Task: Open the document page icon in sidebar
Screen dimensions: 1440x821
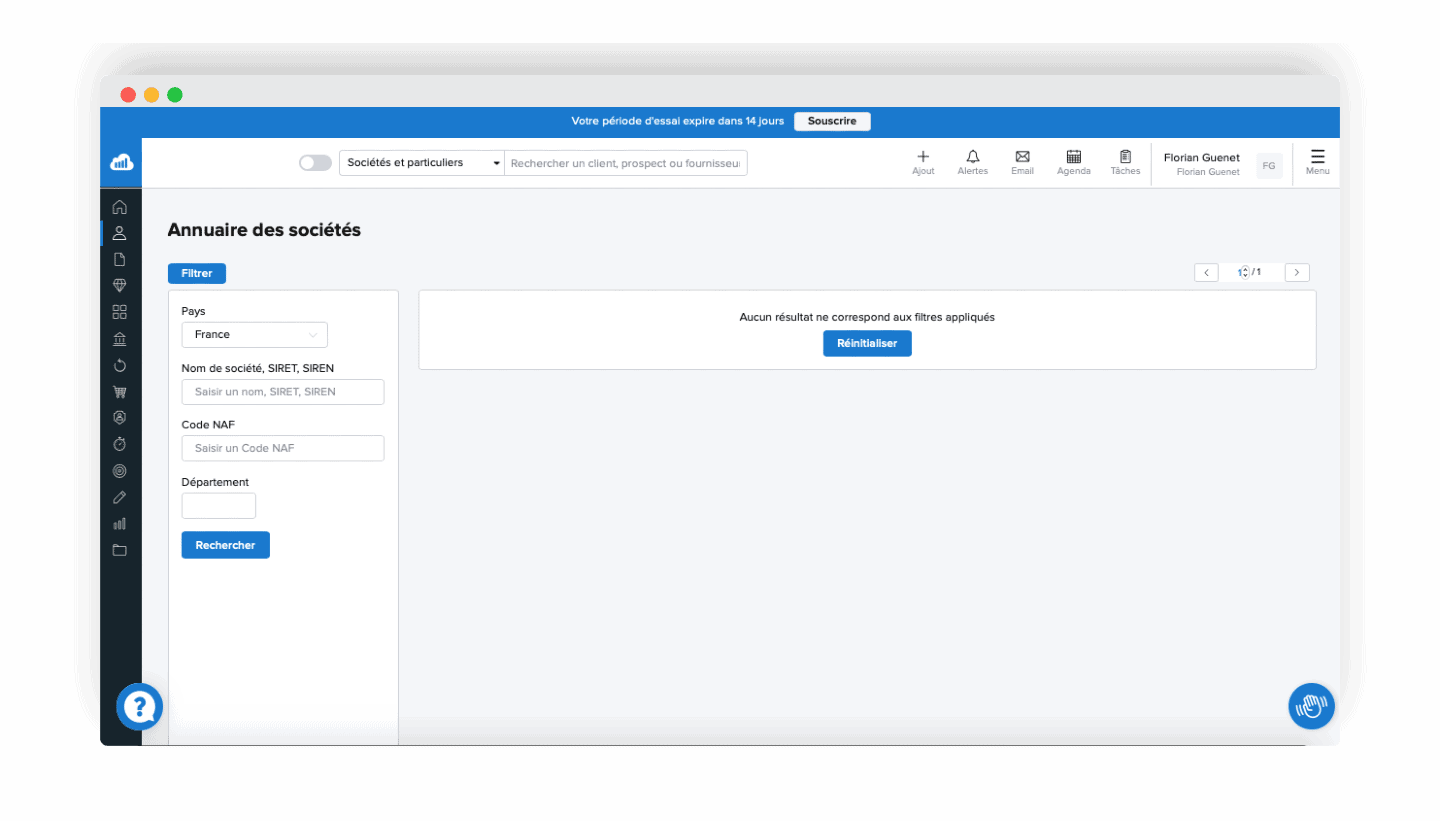Action: tap(120, 259)
